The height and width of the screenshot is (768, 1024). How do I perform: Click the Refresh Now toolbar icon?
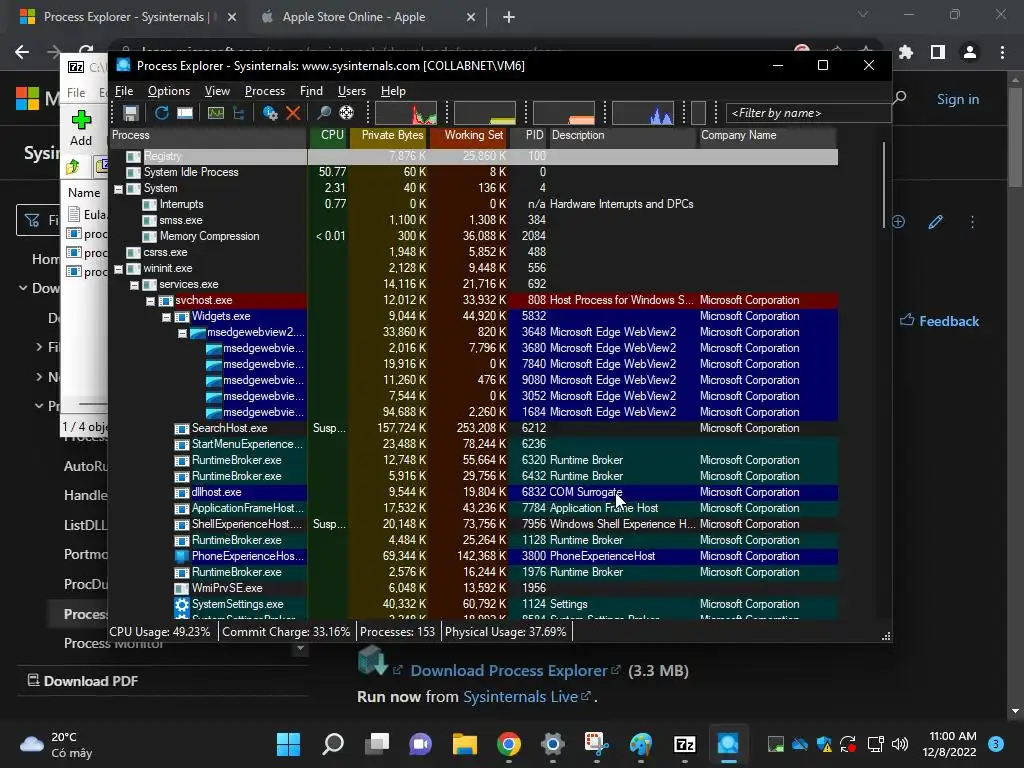(x=161, y=113)
